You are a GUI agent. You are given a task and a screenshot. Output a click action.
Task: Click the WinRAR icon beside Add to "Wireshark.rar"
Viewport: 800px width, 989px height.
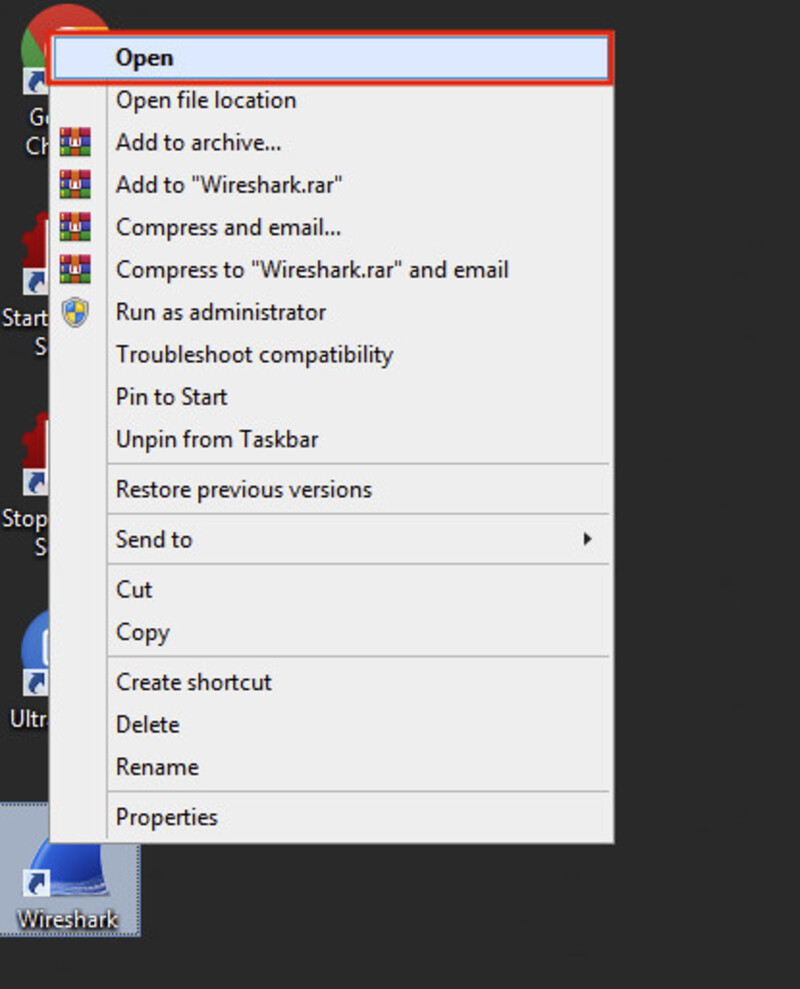[75, 185]
